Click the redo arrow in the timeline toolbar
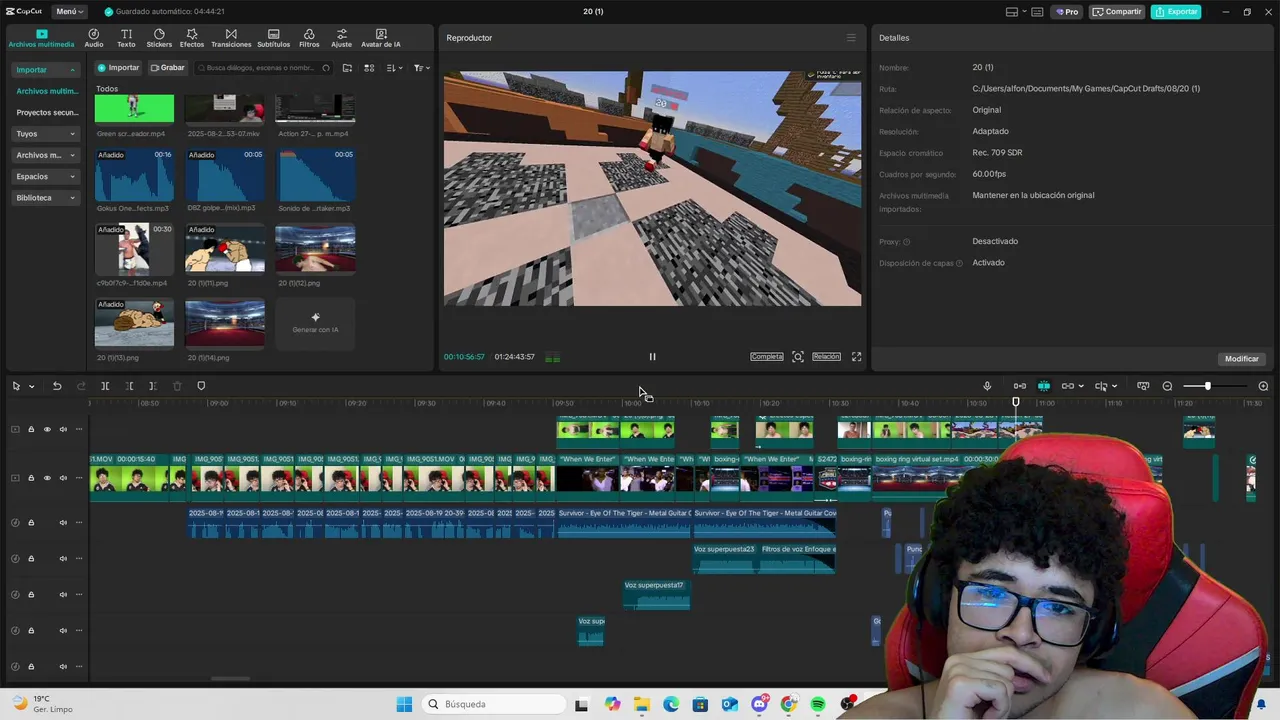 [81, 386]
